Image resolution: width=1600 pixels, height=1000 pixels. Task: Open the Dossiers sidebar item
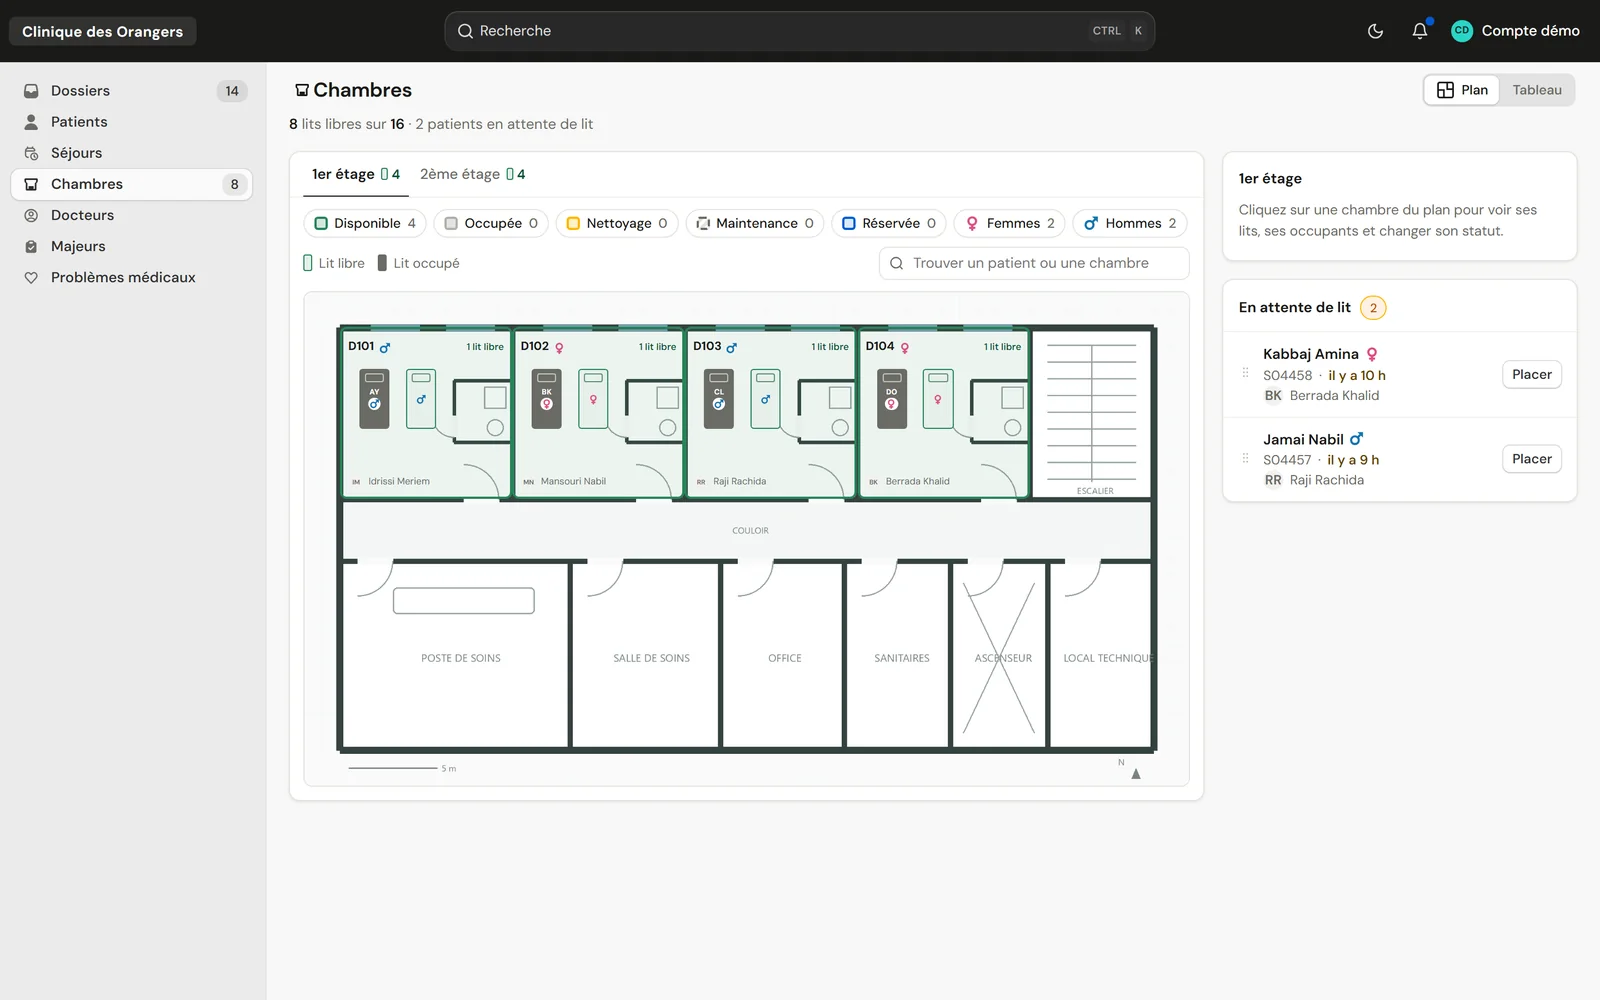pos(132,91)
